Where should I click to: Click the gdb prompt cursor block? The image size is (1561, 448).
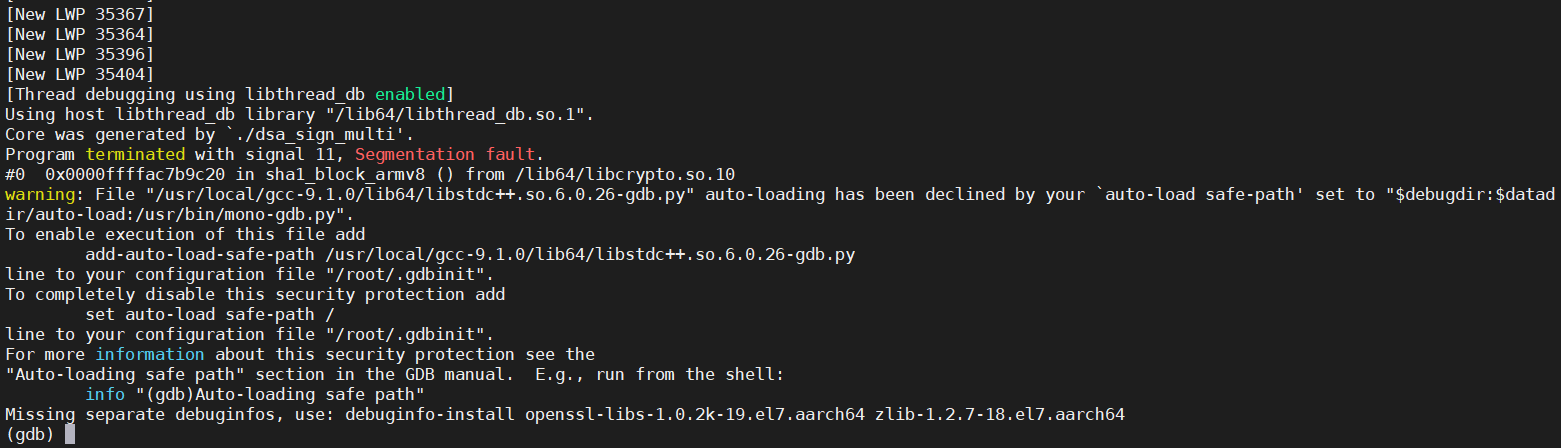coord(70,434)
